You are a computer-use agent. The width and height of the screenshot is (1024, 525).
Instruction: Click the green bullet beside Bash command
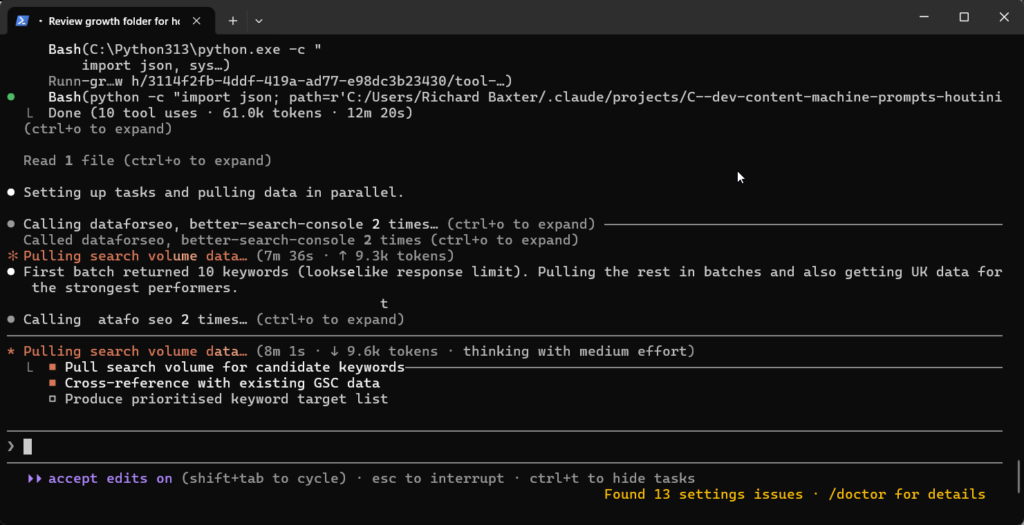coord(11,97)
